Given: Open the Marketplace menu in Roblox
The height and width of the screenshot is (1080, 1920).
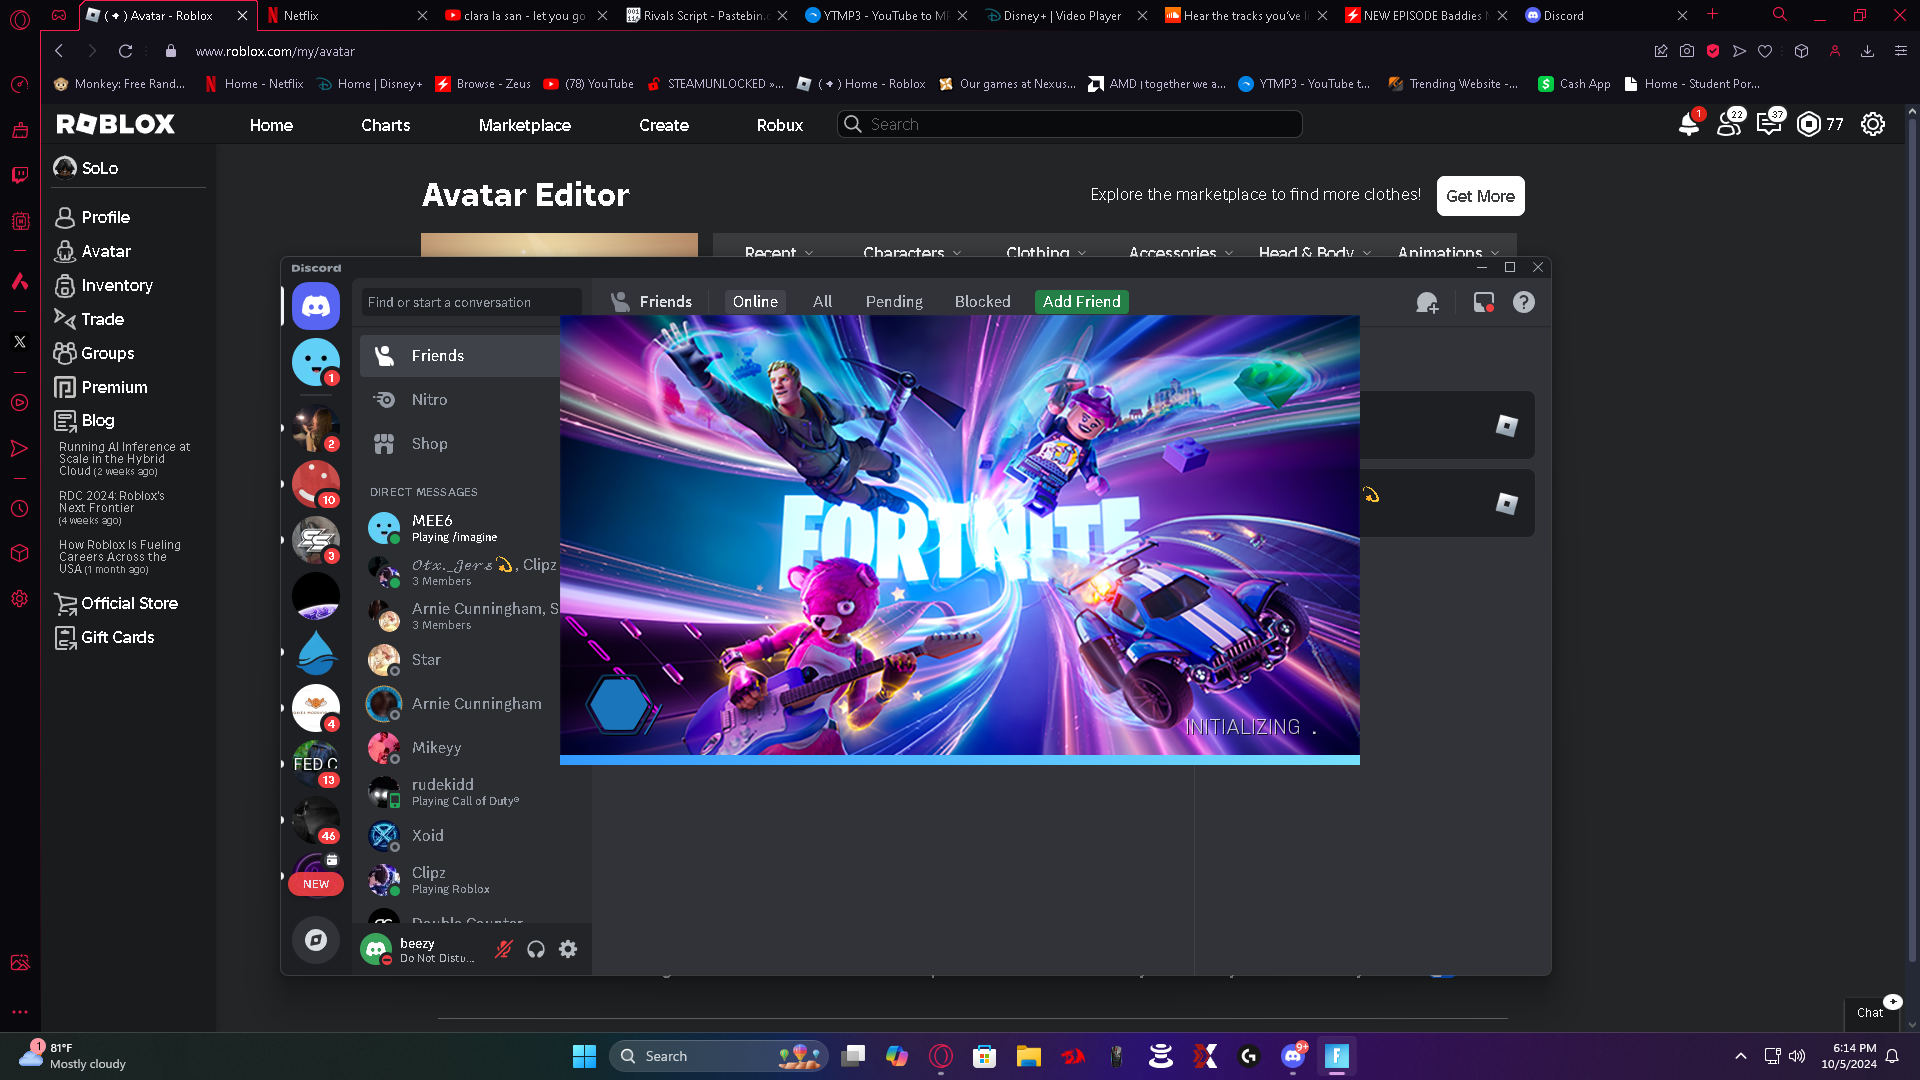Looking at the screenshot, I should pos(524,125).
